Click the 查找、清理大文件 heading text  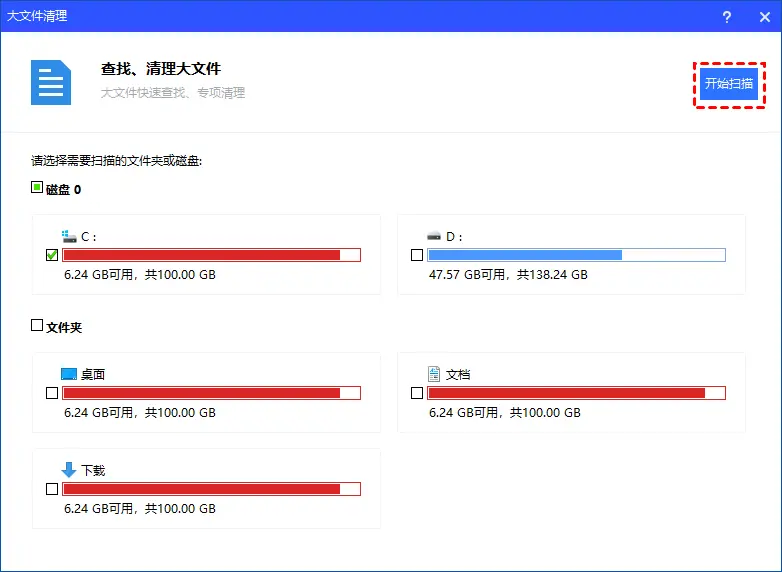click(x=160, y=69)
